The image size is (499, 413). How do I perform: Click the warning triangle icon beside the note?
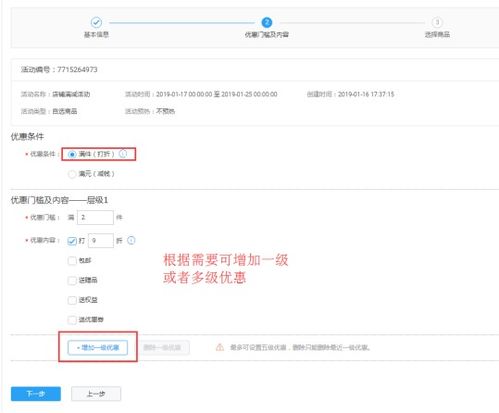(x=220, y=347)
